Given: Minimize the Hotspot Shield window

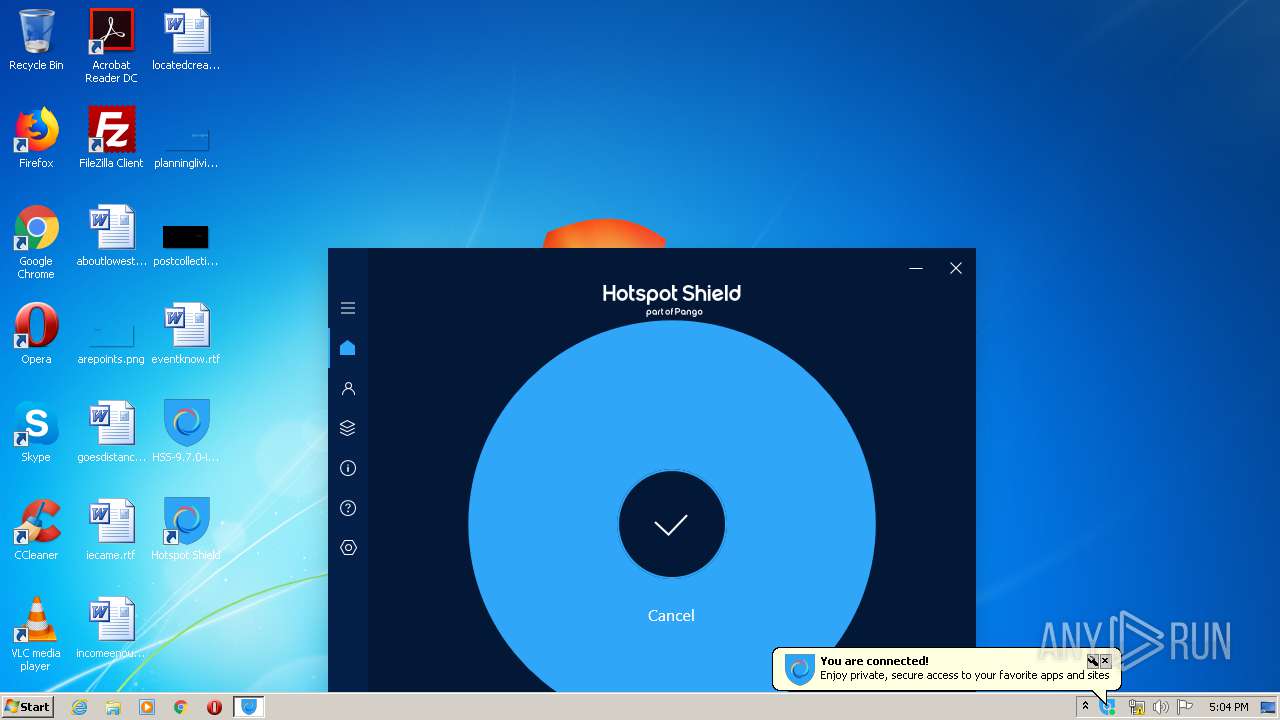Looking at the screenshot, I should click(916, 268).
